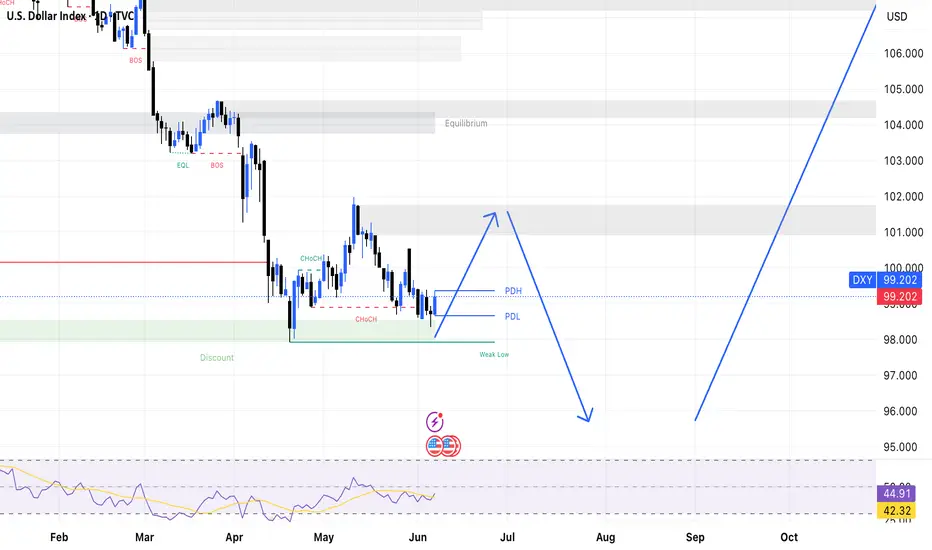Select the PDL level label
The image size is (932, 550).
click(x=512, y=316)
